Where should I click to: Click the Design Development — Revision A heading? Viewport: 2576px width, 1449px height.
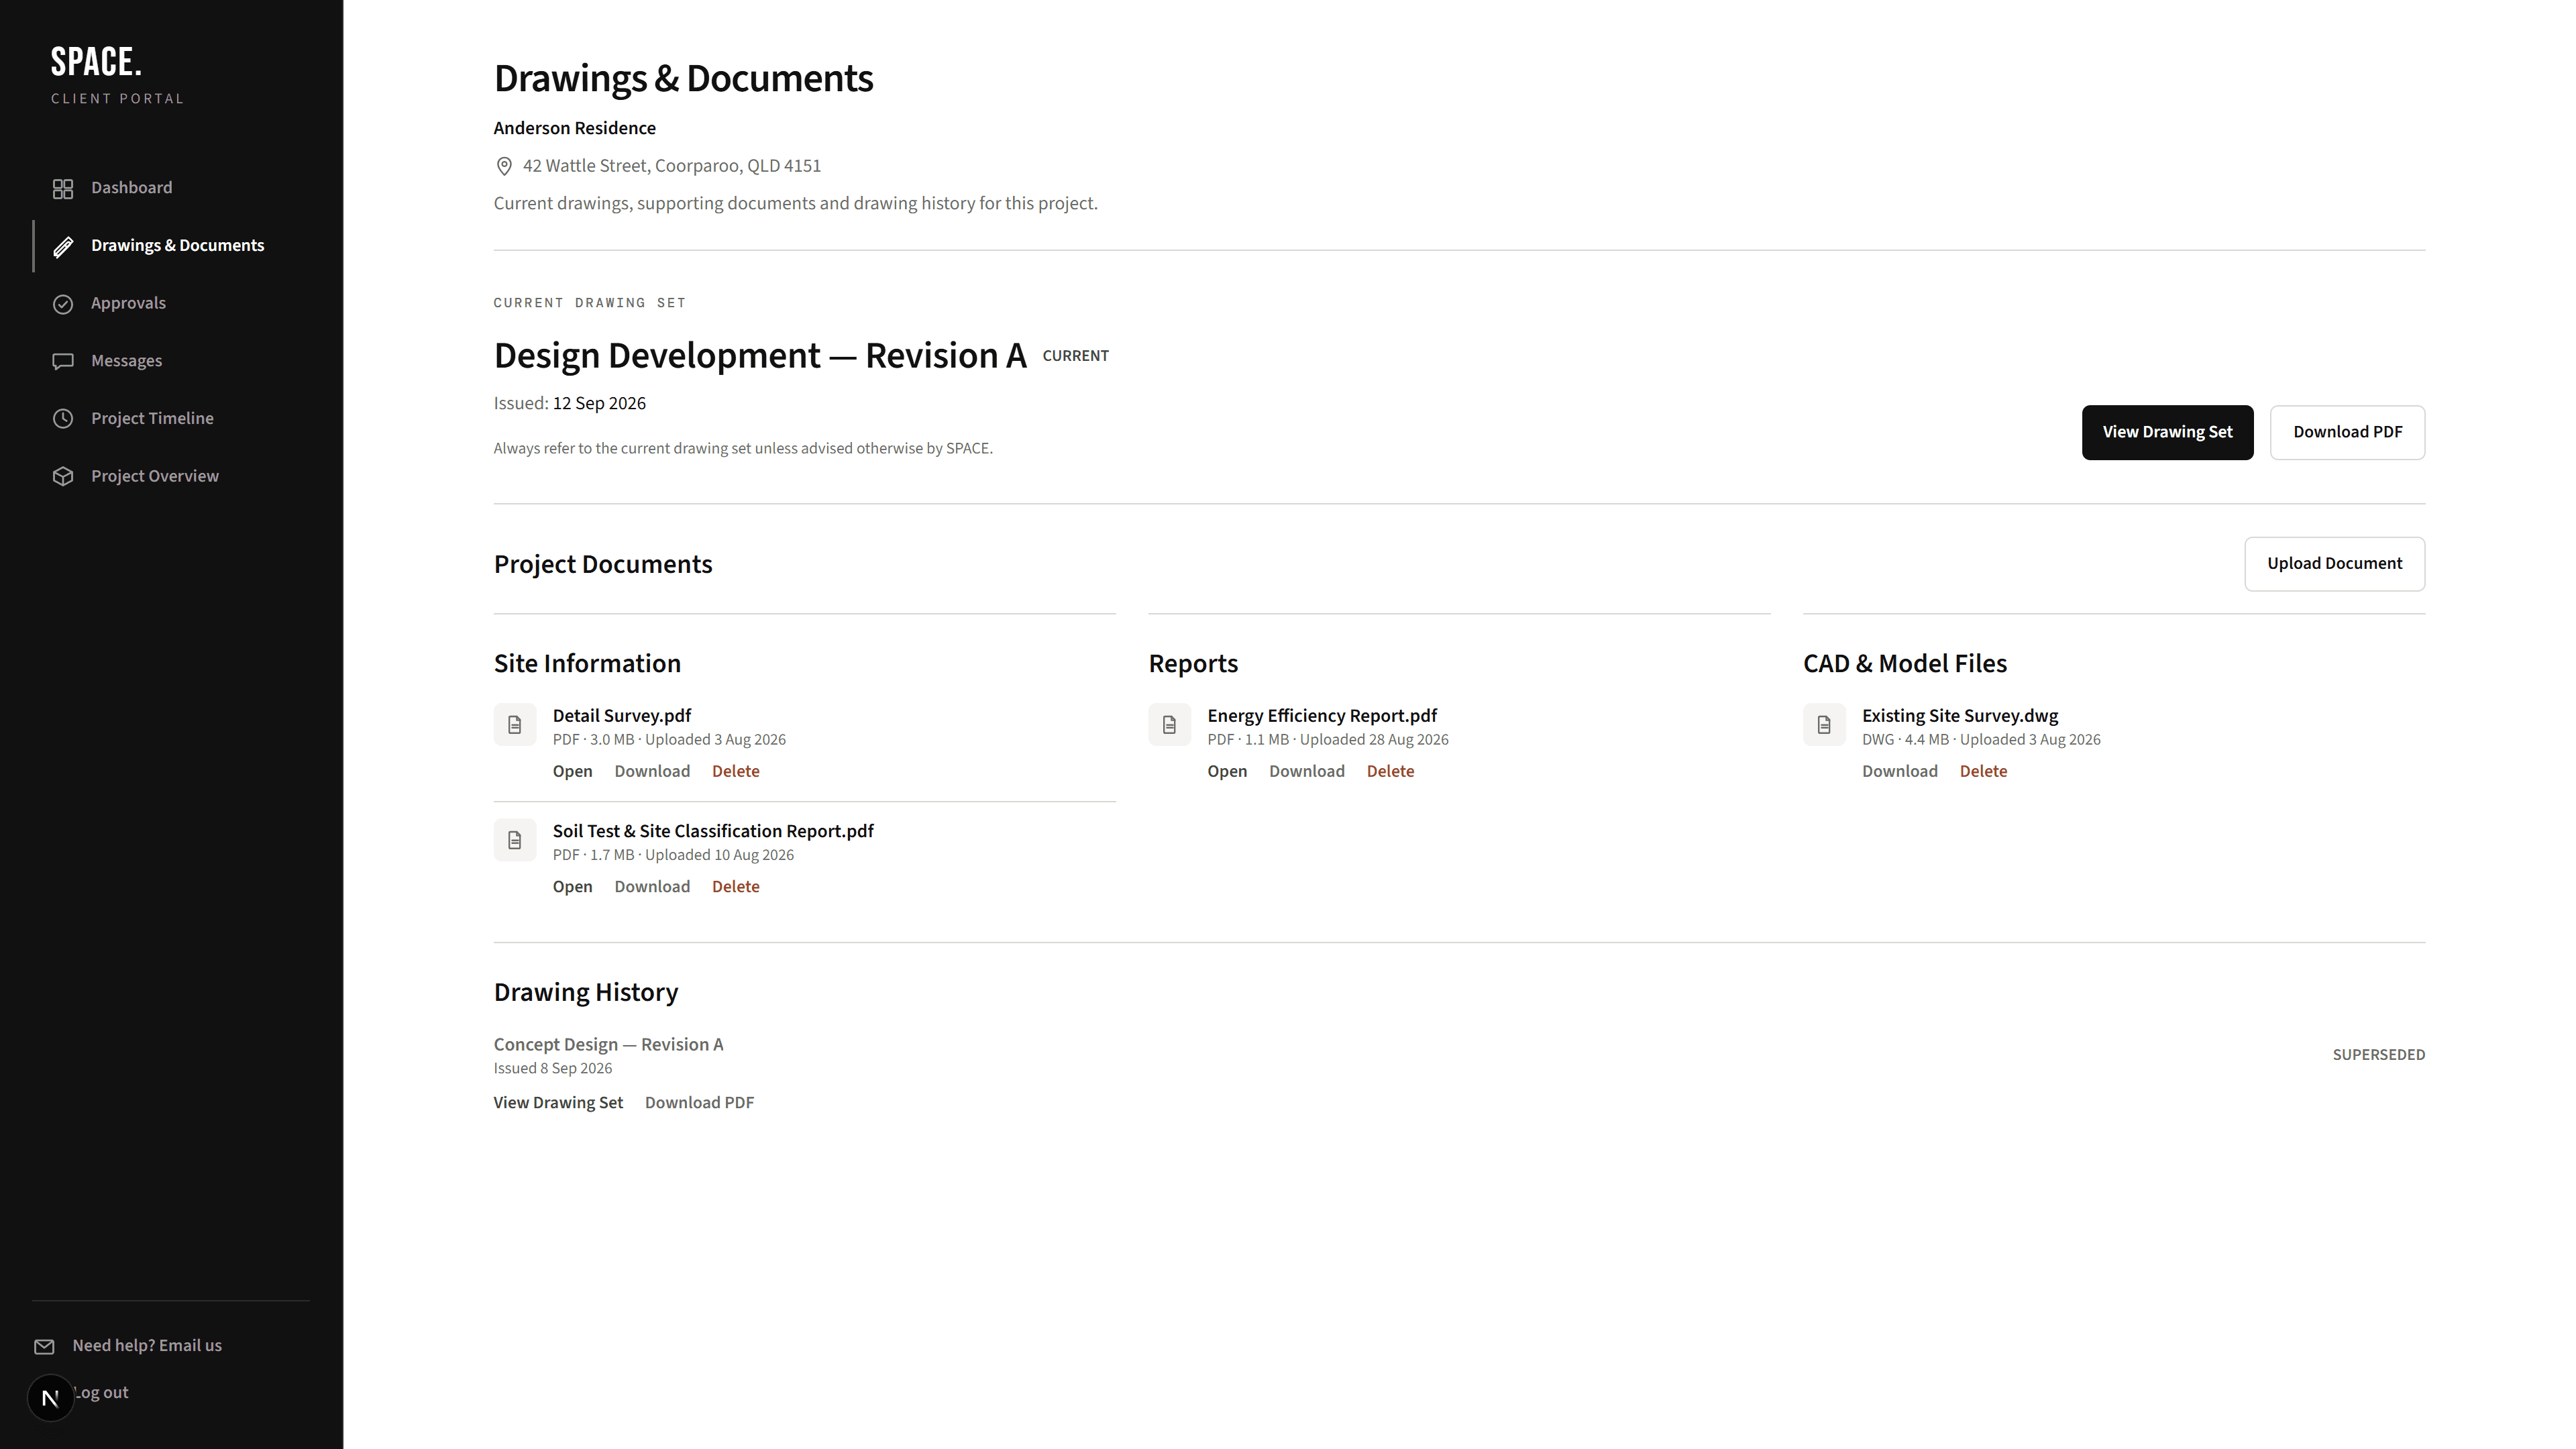(760, 356)
